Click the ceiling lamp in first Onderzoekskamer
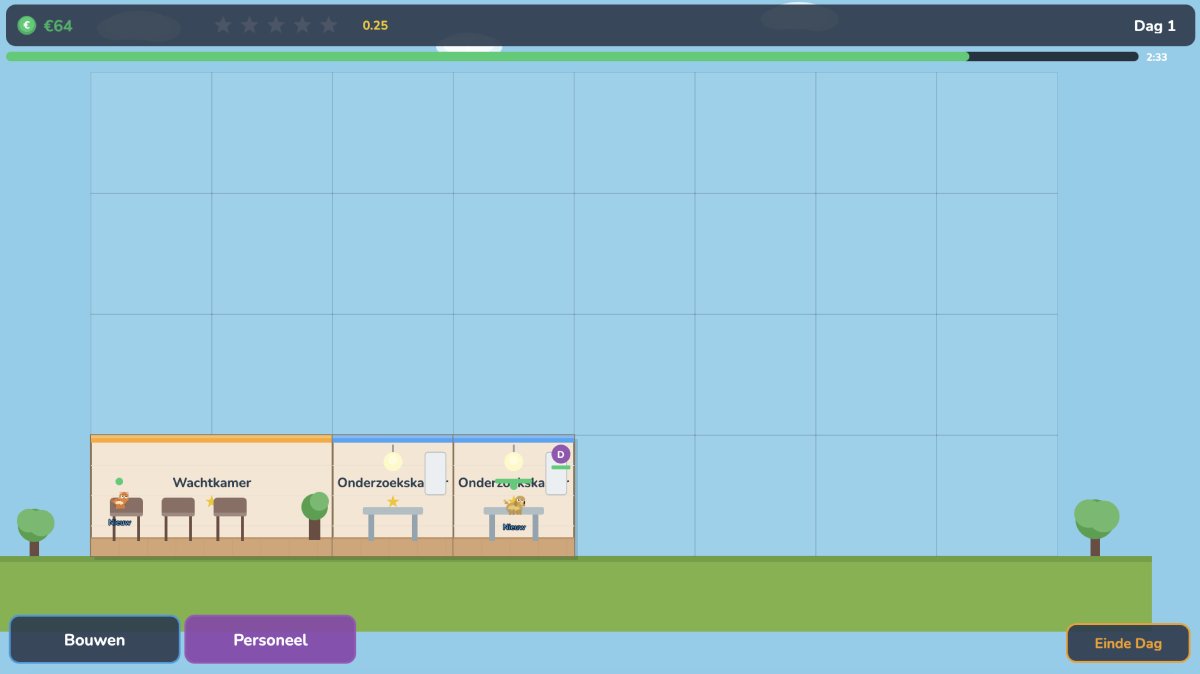 click(393, 460)
